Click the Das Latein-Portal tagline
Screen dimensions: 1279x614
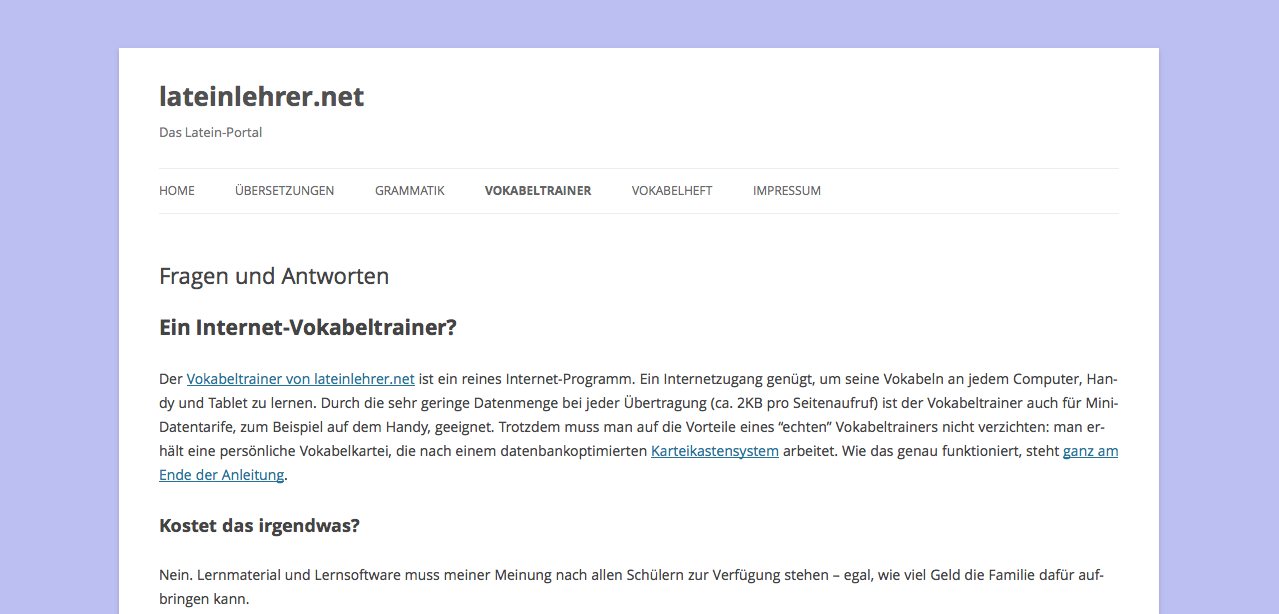point(210,132)
